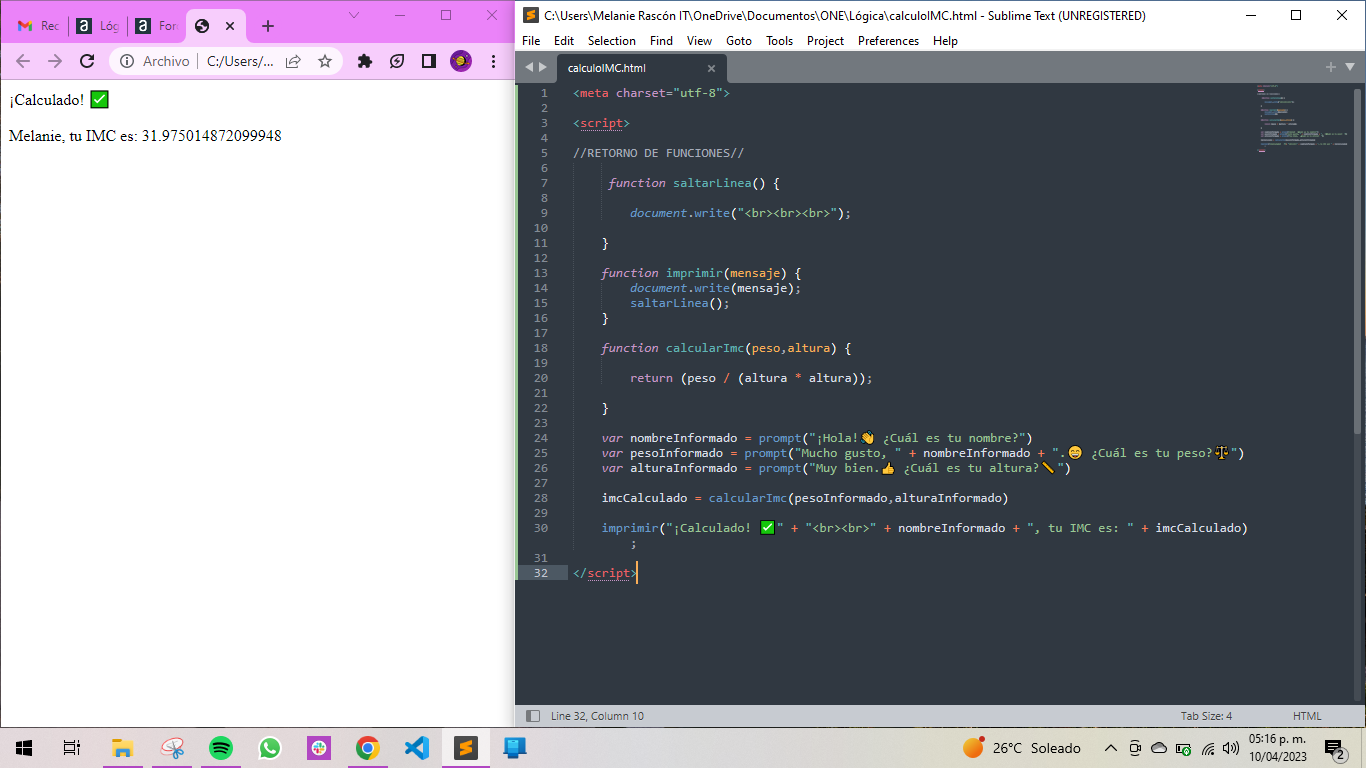Open the Help menu in Sublime

tap(945, 41)
